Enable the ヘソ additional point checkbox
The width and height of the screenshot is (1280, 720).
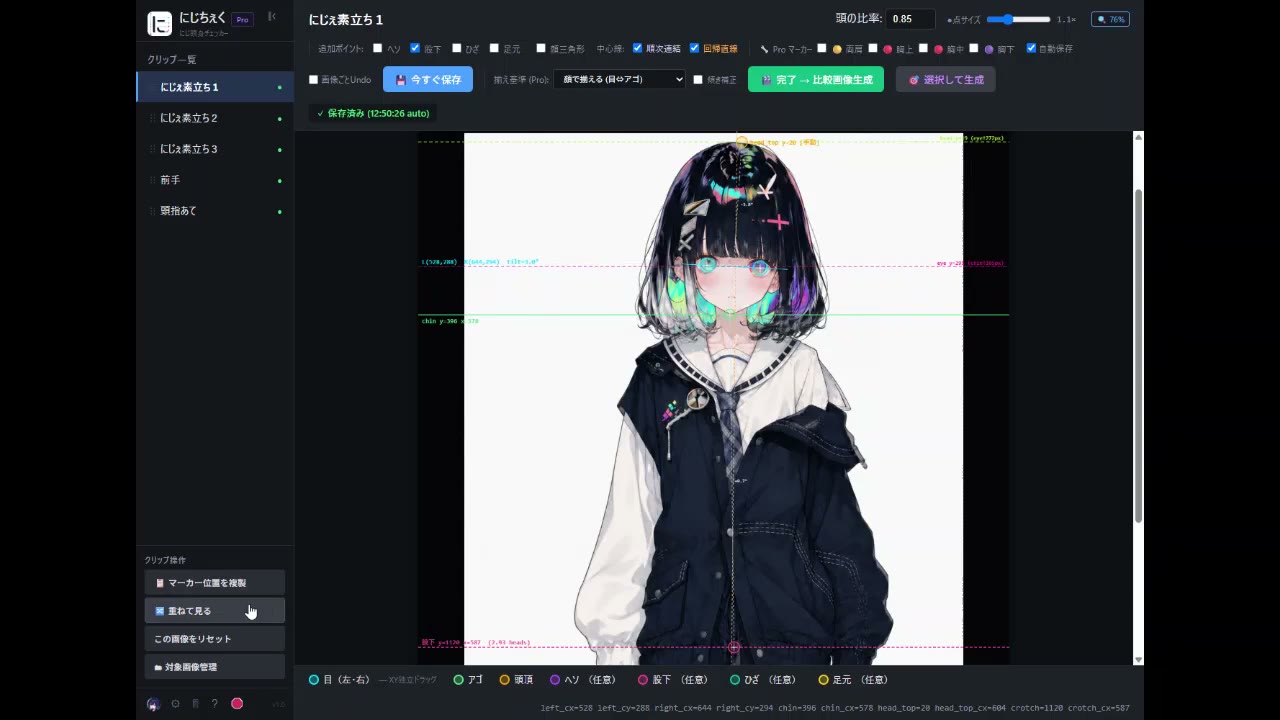click(x=378, y=48)
